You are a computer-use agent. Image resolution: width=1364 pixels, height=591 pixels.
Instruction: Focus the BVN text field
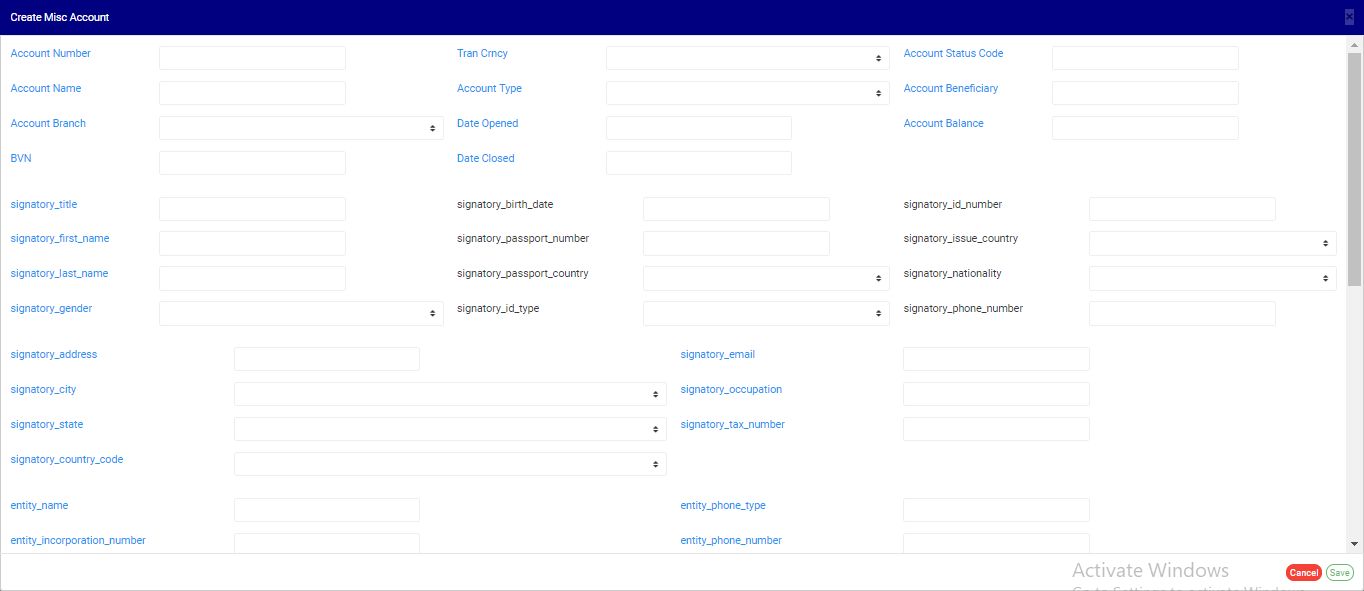click(252, 163)
